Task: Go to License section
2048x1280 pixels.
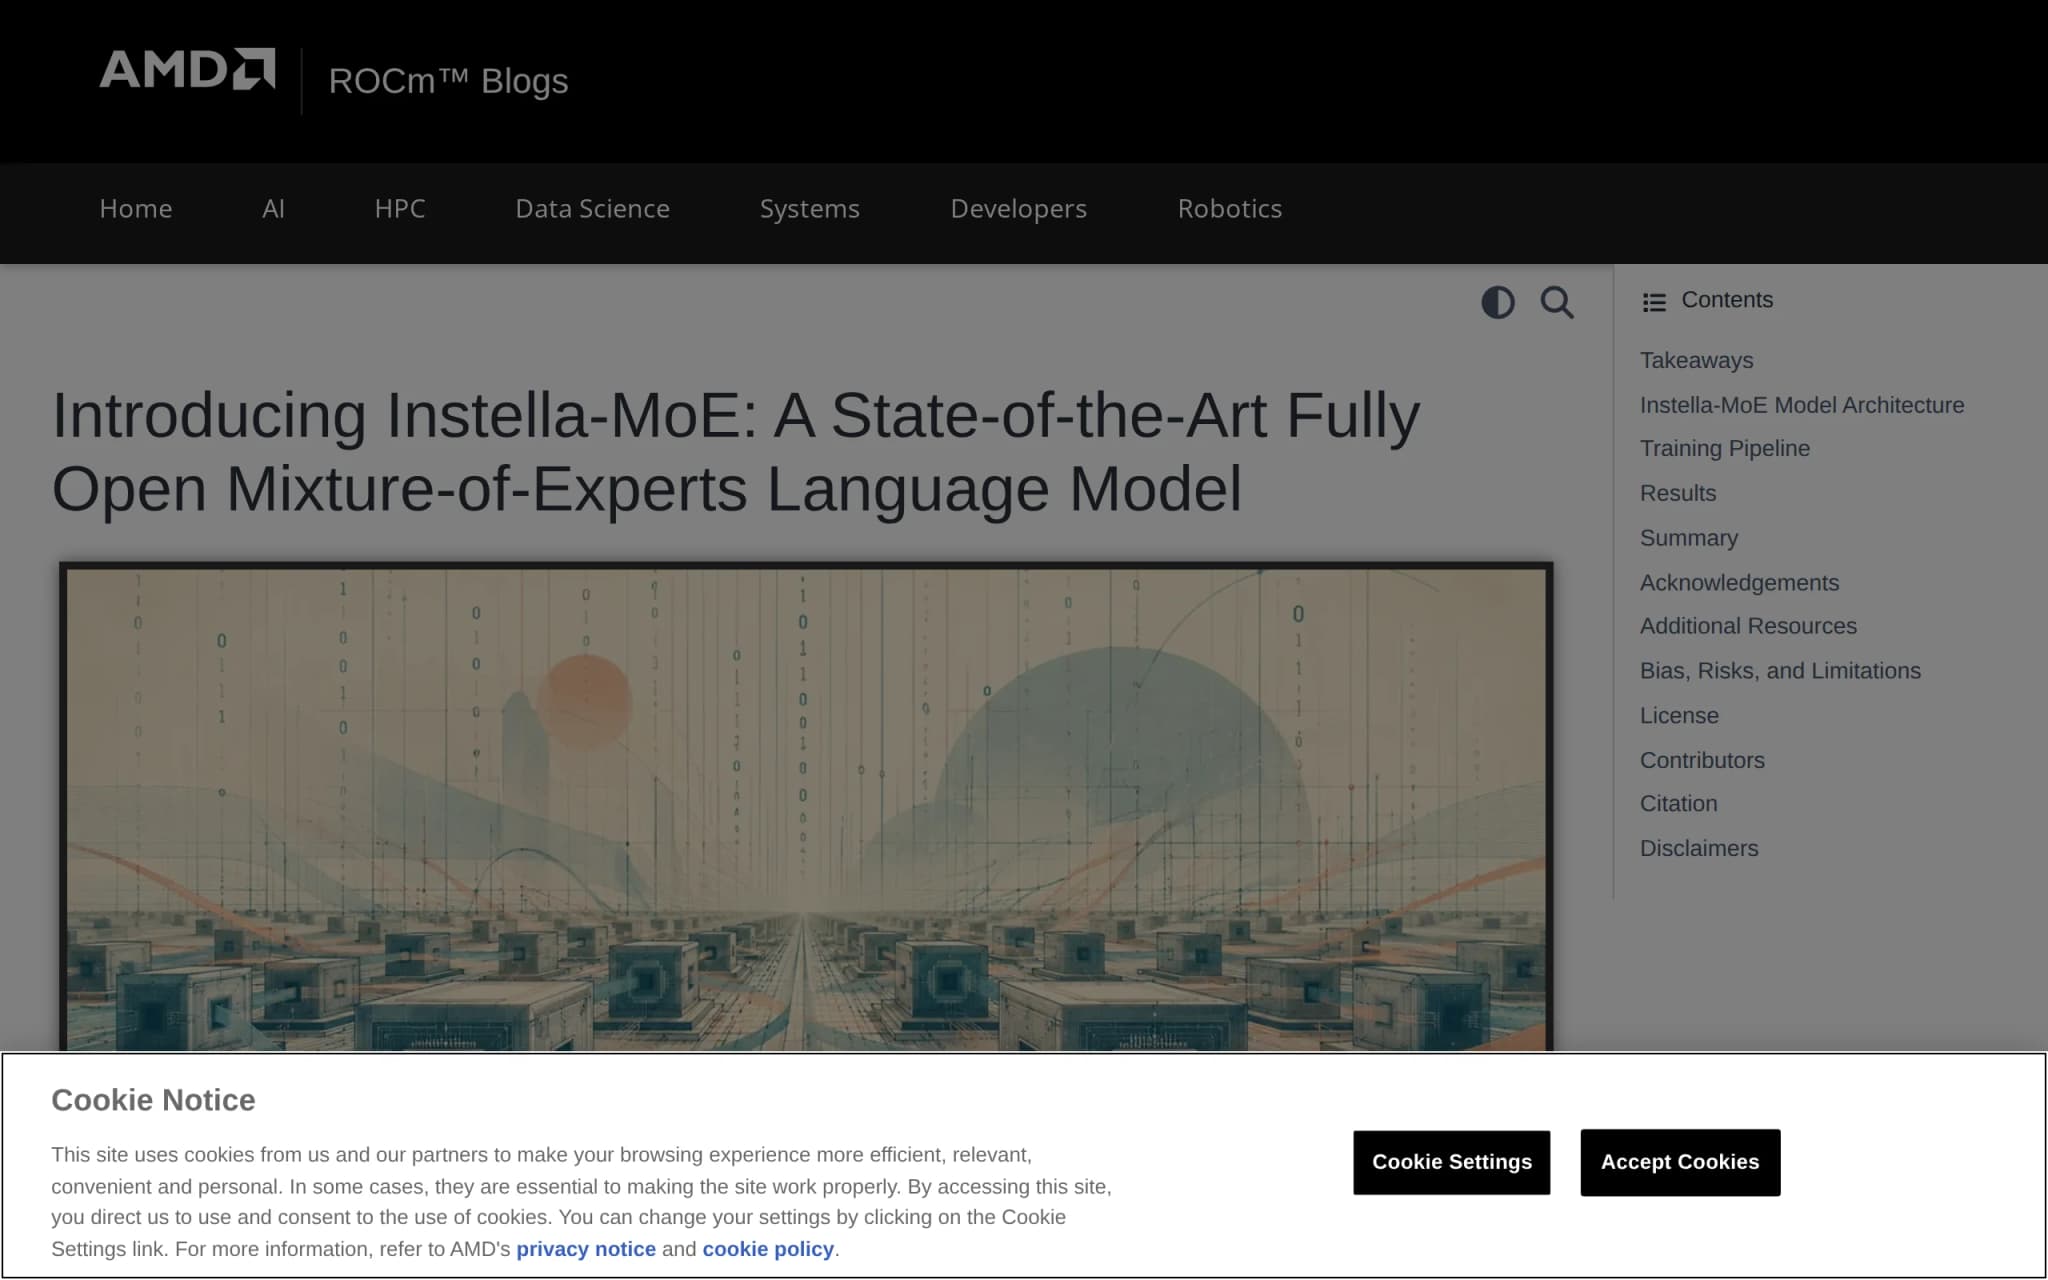Action: tap(1678, 715)
